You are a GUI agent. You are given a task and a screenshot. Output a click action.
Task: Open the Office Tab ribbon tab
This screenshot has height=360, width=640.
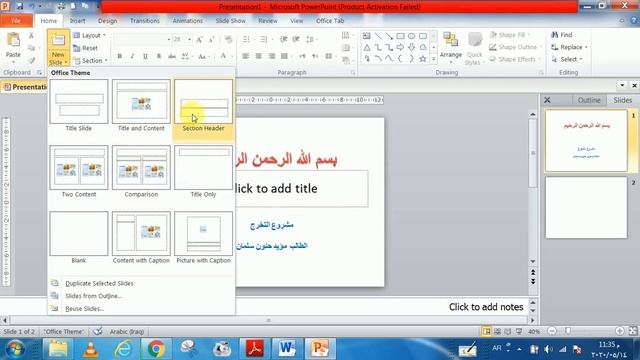pos(330,20)
